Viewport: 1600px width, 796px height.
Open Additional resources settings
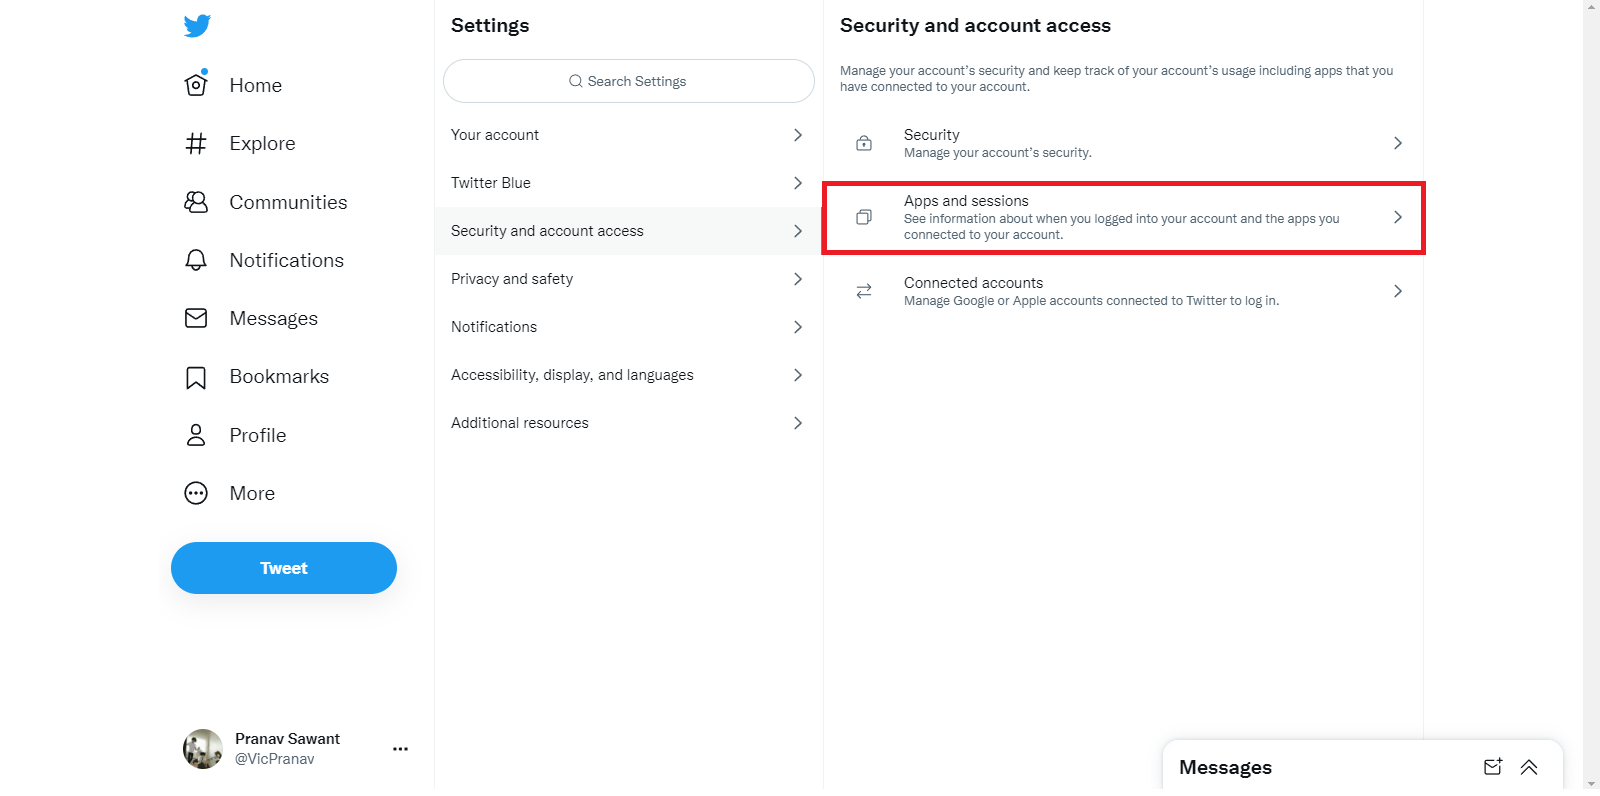(628, 423)
